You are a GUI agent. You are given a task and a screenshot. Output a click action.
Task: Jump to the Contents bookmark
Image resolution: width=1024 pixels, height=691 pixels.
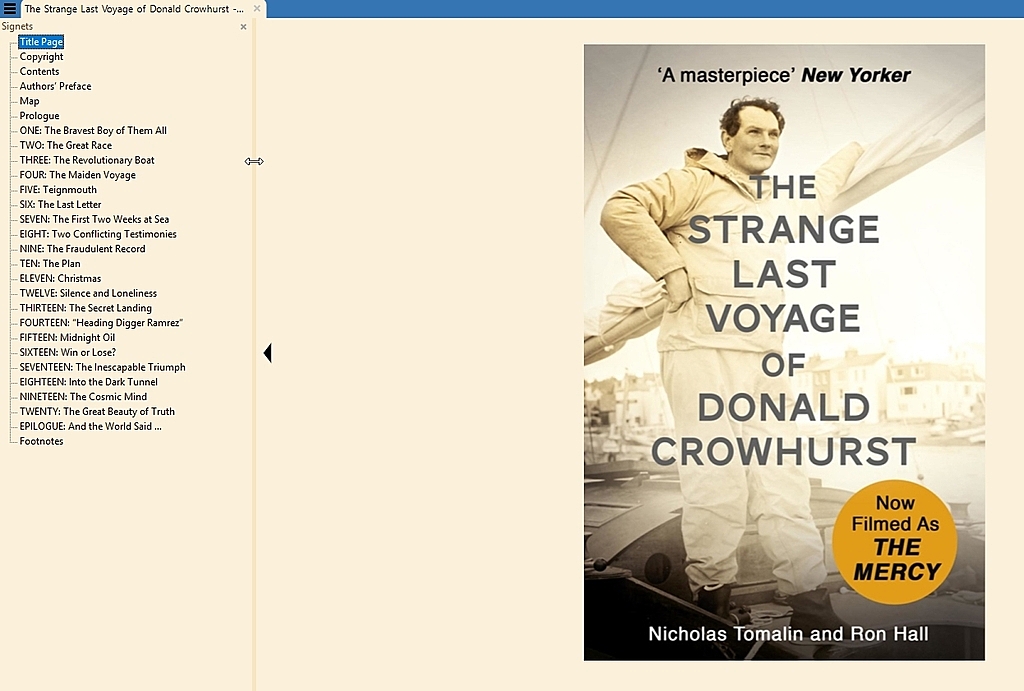[x=39, y=72]
